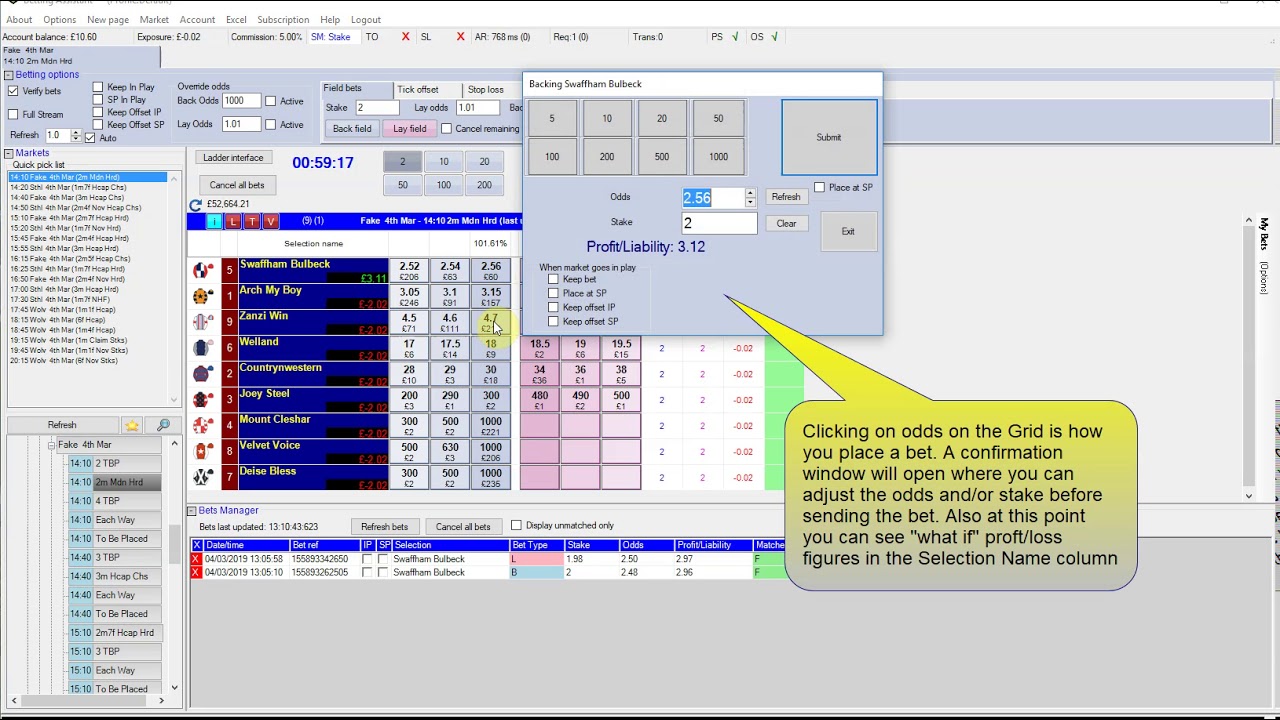Click the green tick beside OS indicator

pos(774,37)
